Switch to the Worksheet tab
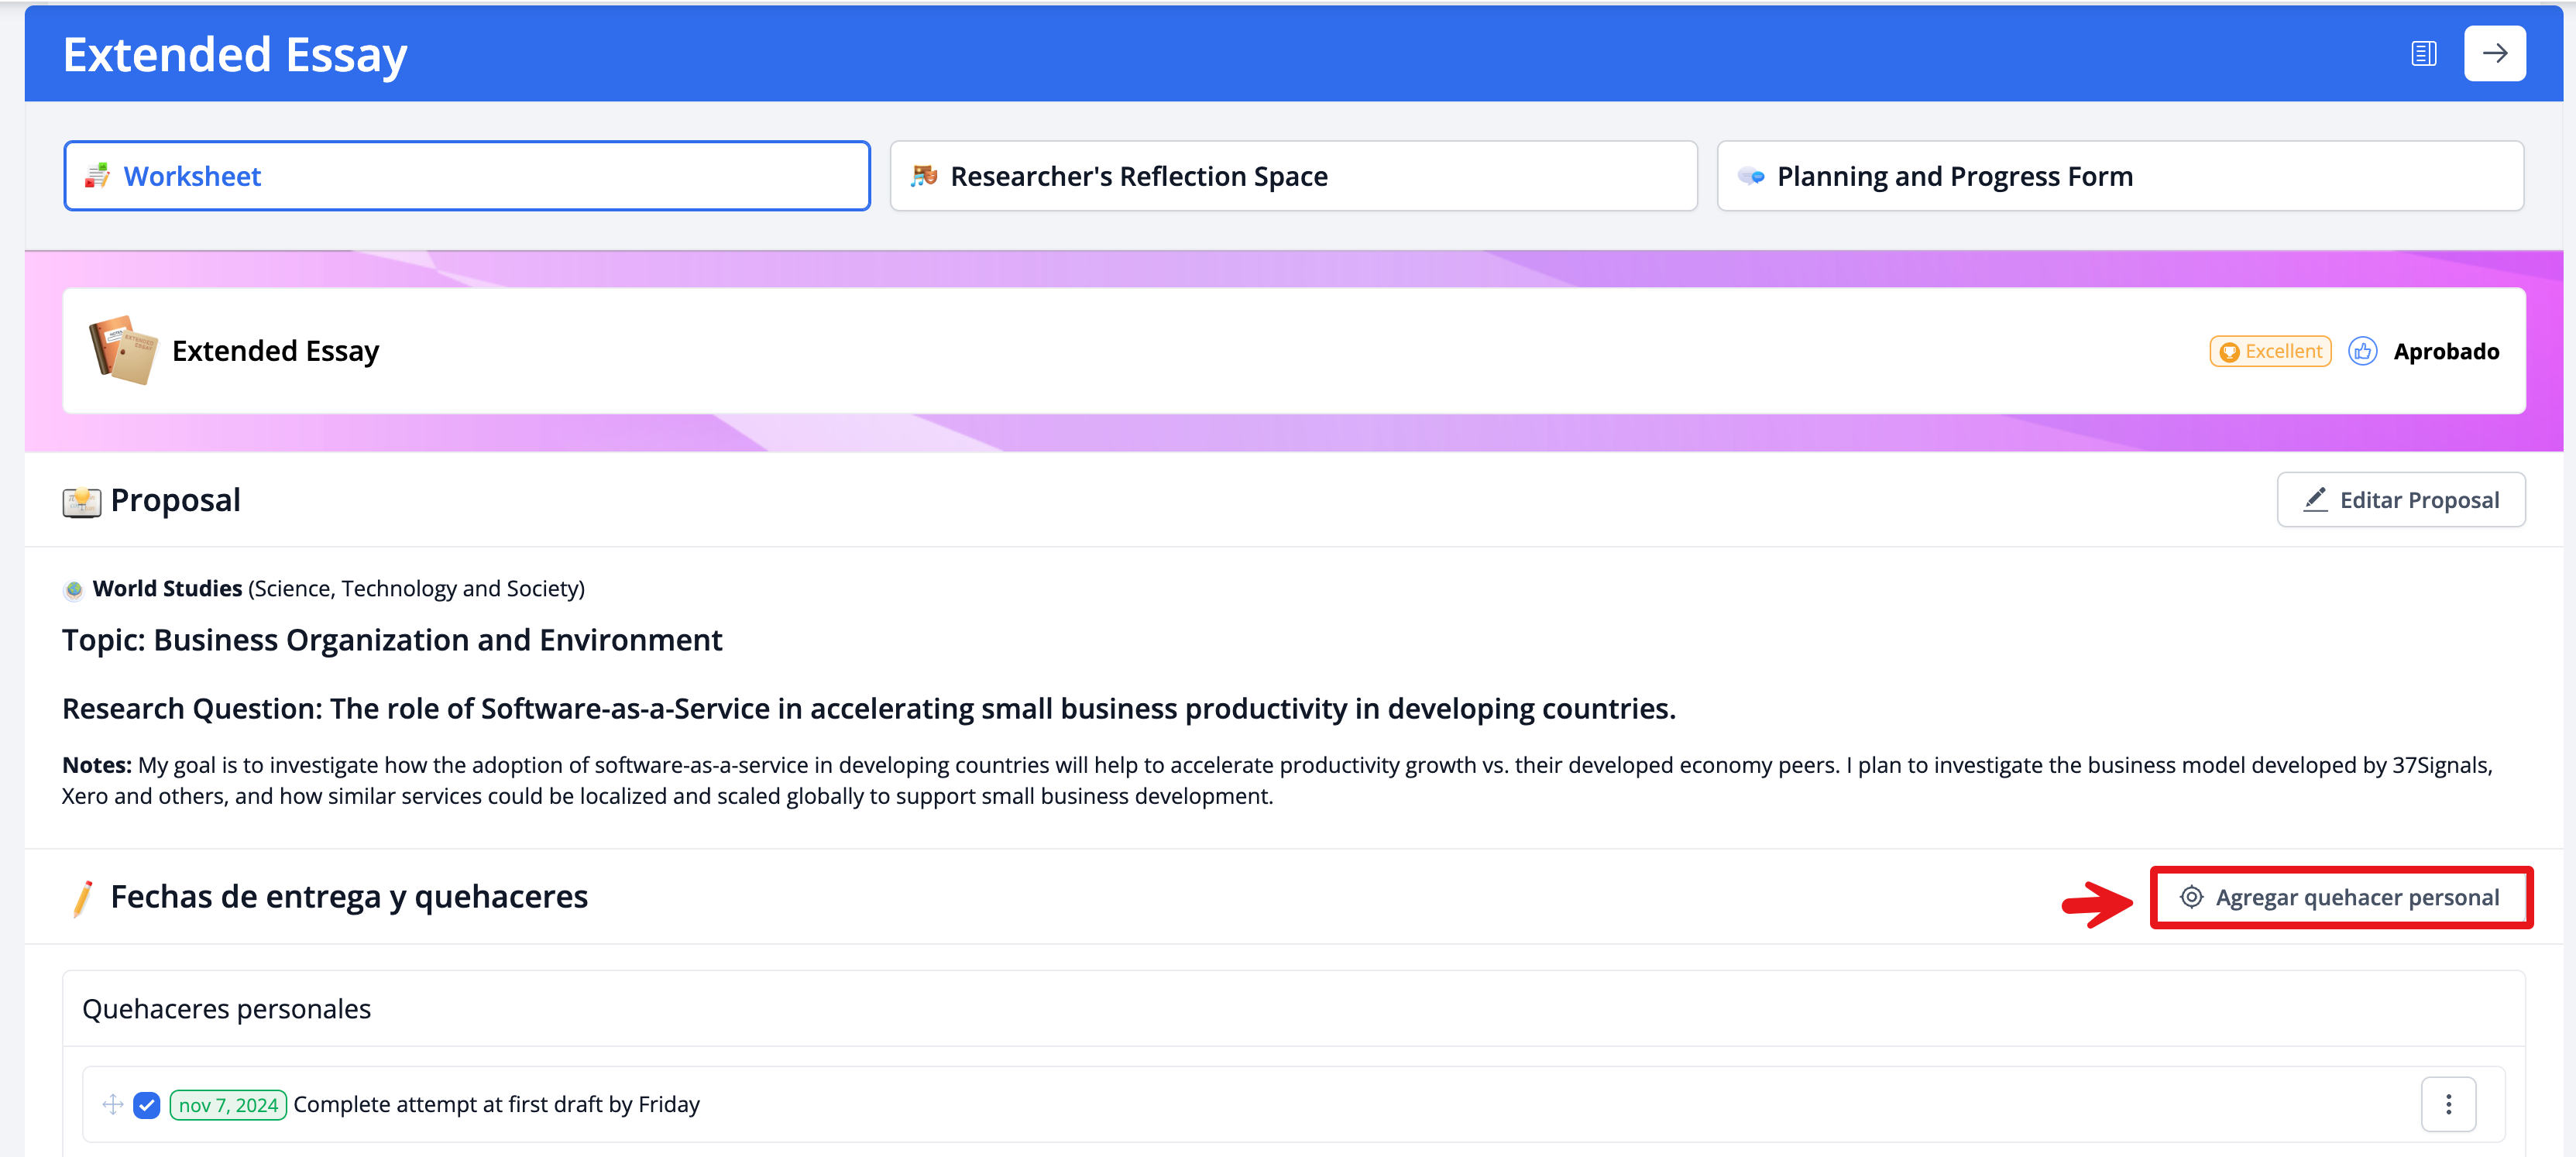Viewport: 2576px width, 1157px height. click(466, 176)
